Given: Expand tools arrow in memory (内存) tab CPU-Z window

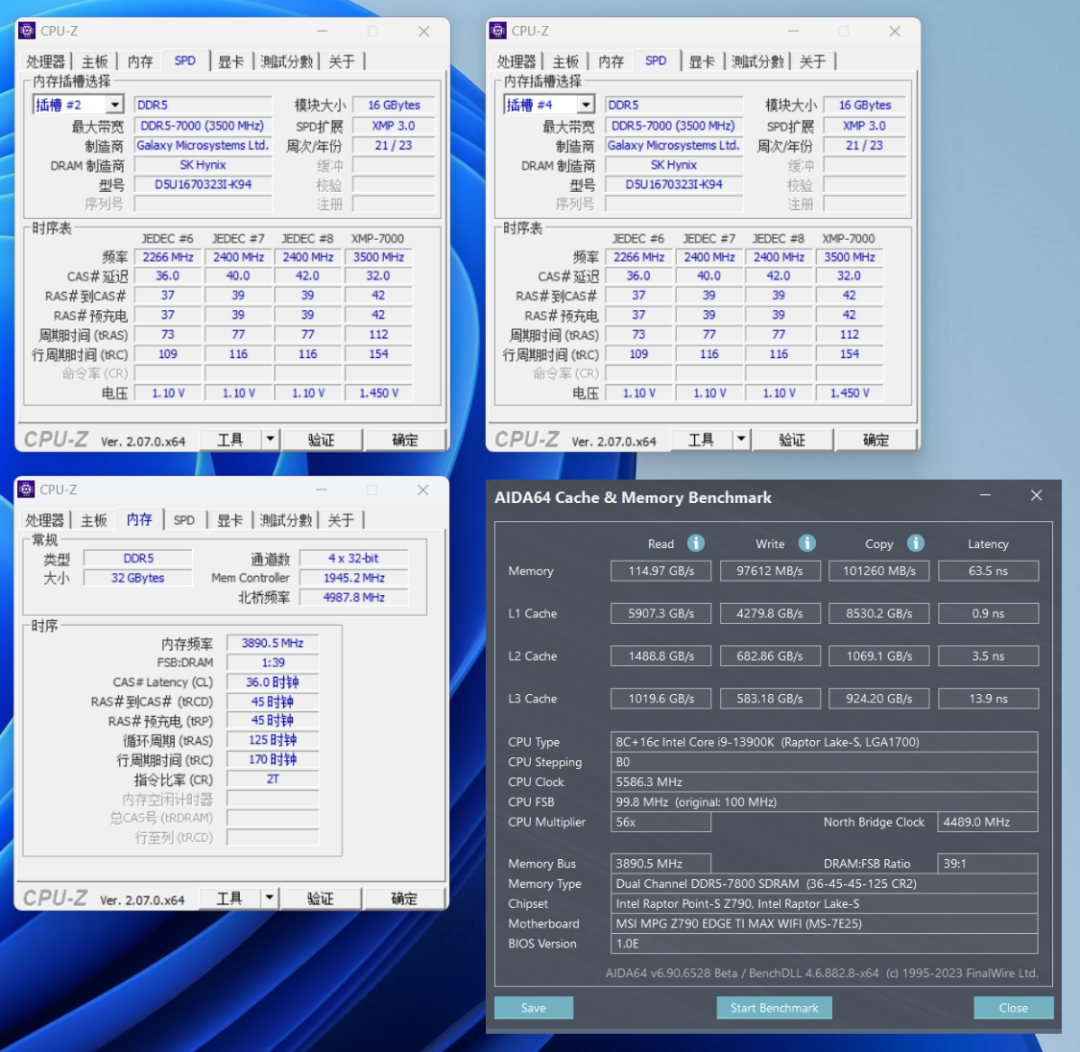Looking at the screenshot, I should [269, 898].
